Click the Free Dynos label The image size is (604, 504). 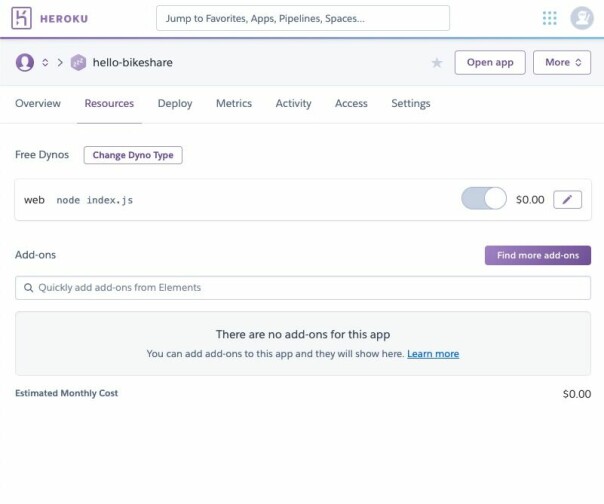pos(42,155)
